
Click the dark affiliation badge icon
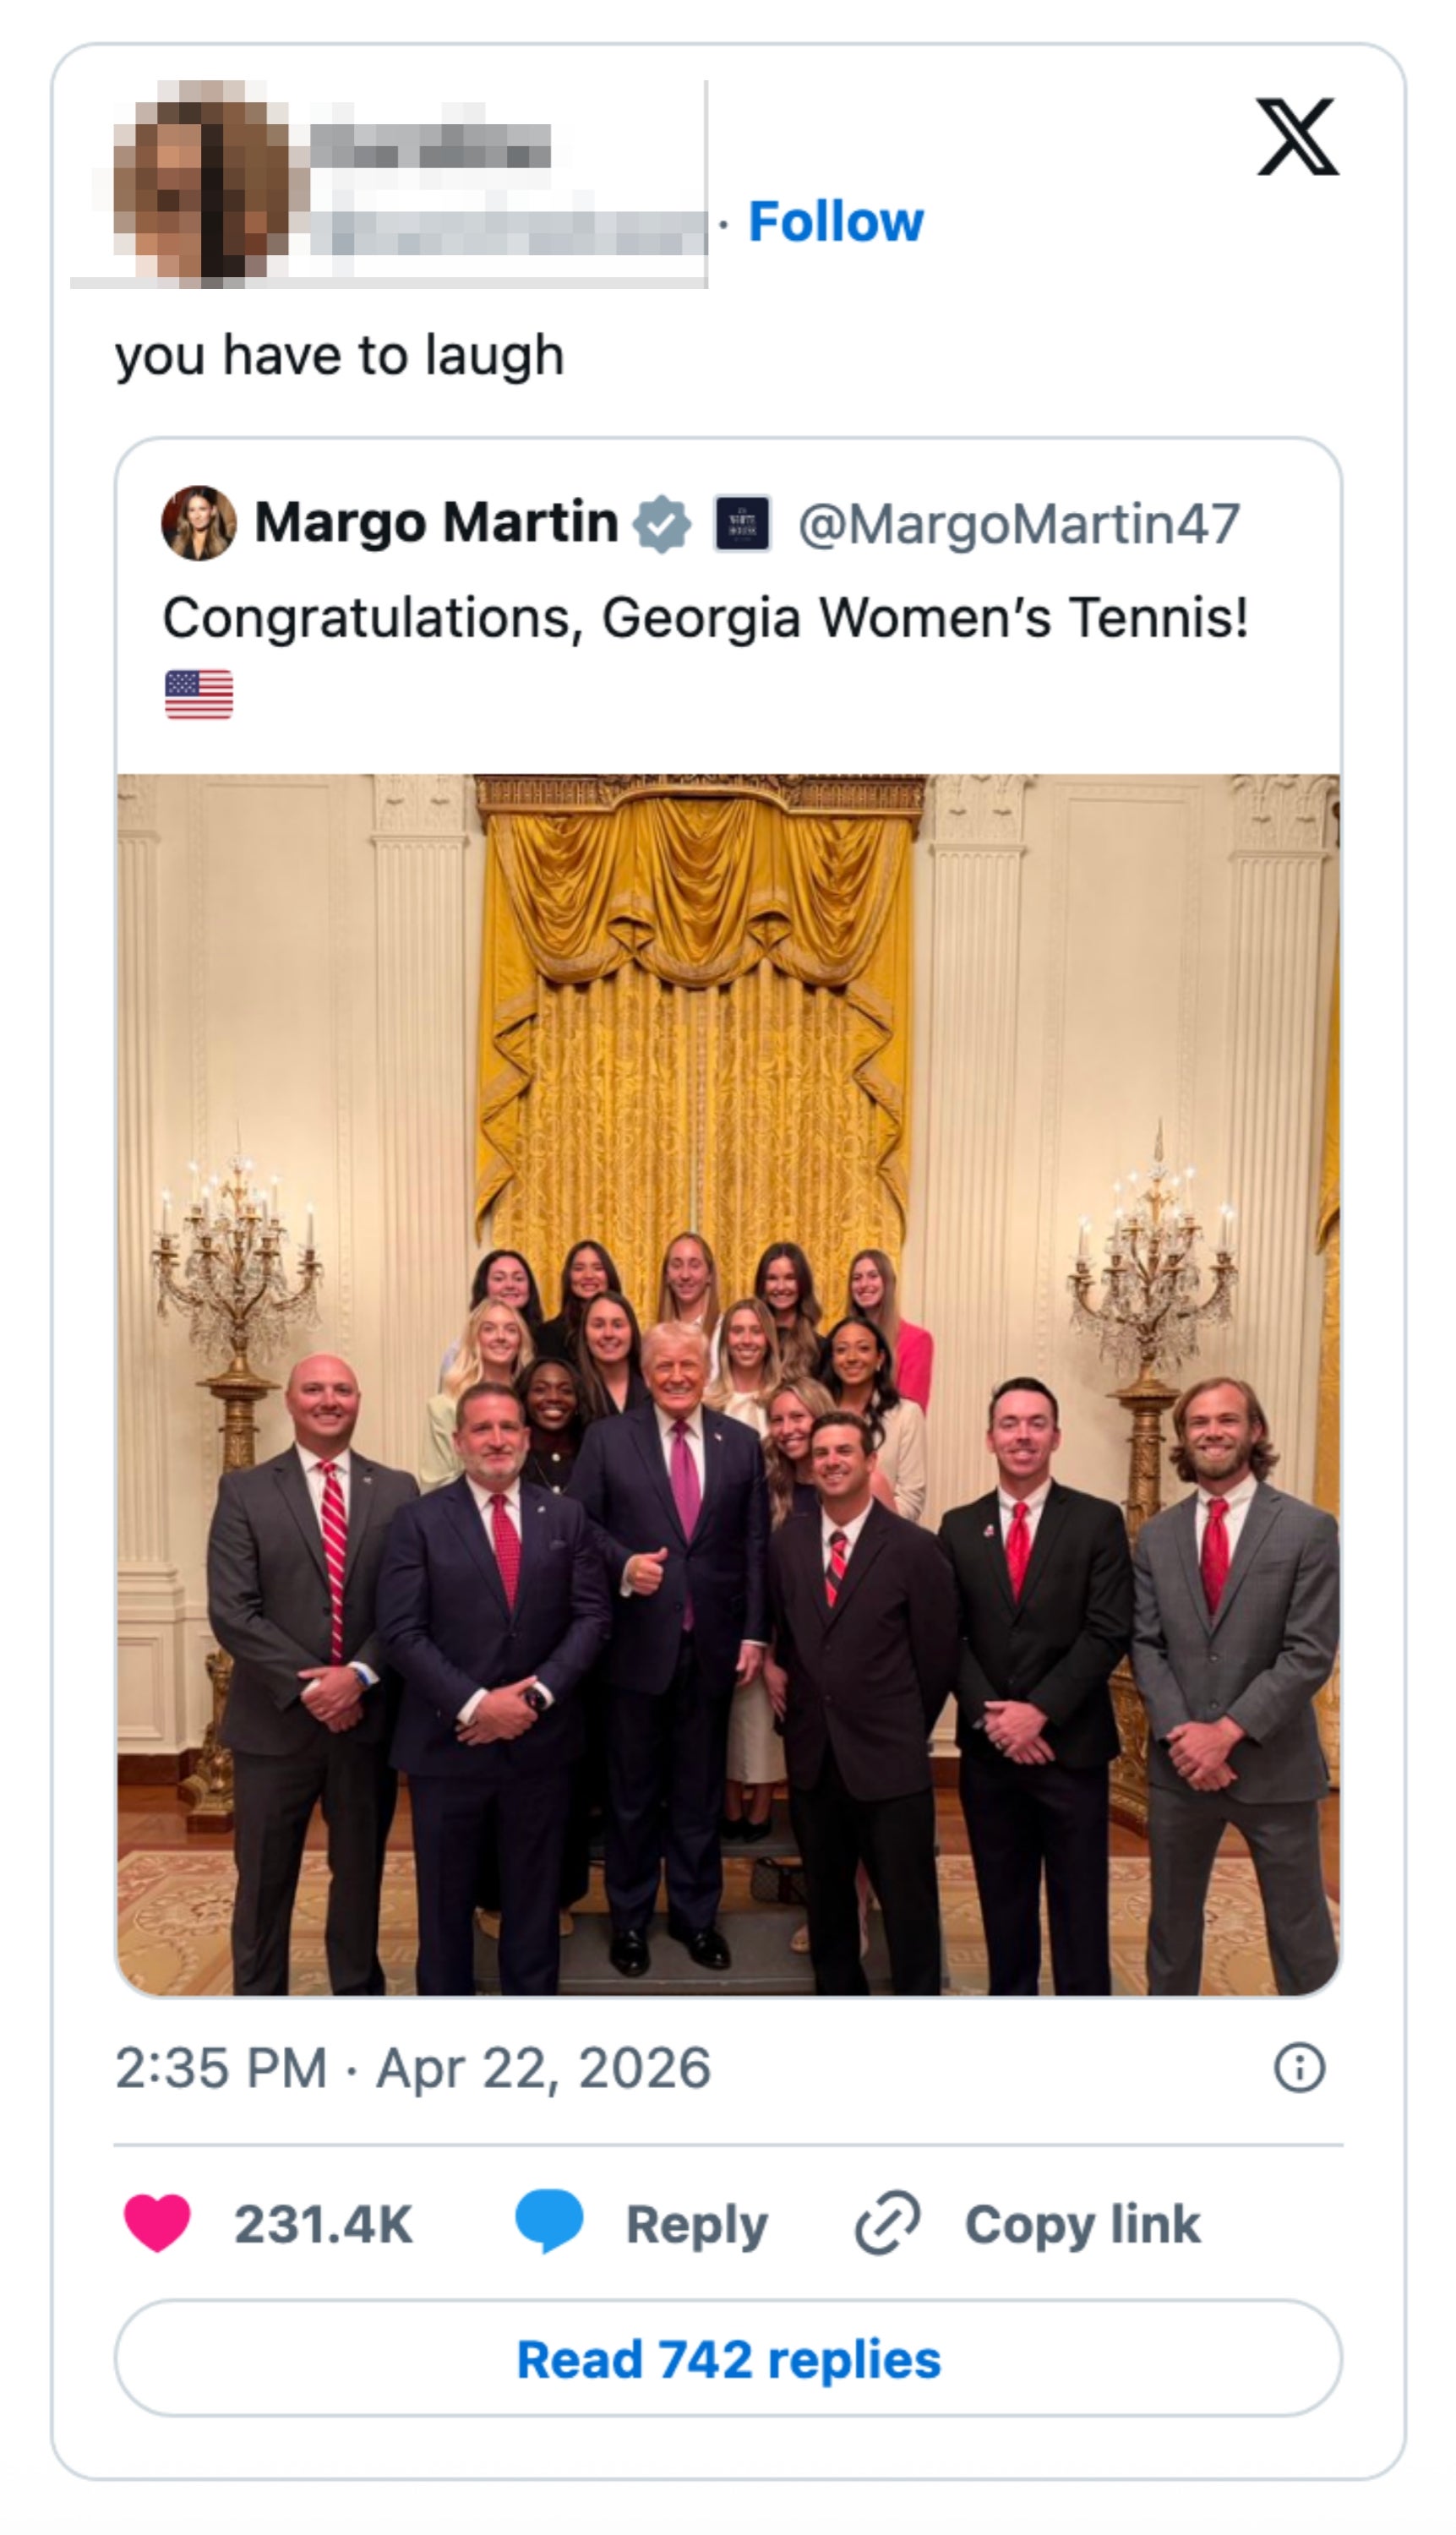coord(742,524)
